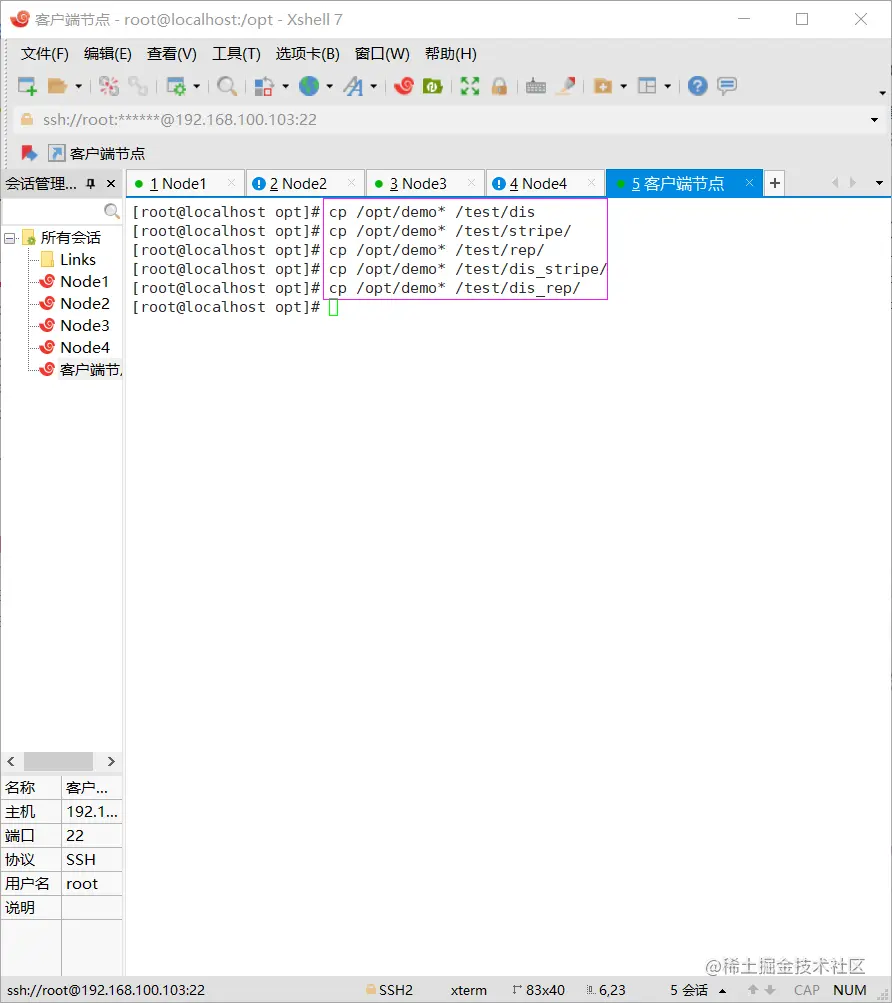Click the color scheme toolbar icon
Viewport: 892px width, 1003px height.
pyautogui.click(x=264, y=86)
